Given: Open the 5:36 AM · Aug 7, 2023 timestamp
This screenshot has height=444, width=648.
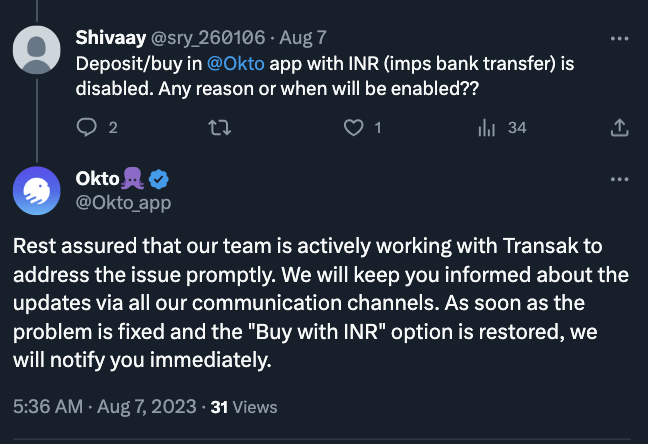Looking at the screenshot, I should click(x=103, y=407).
